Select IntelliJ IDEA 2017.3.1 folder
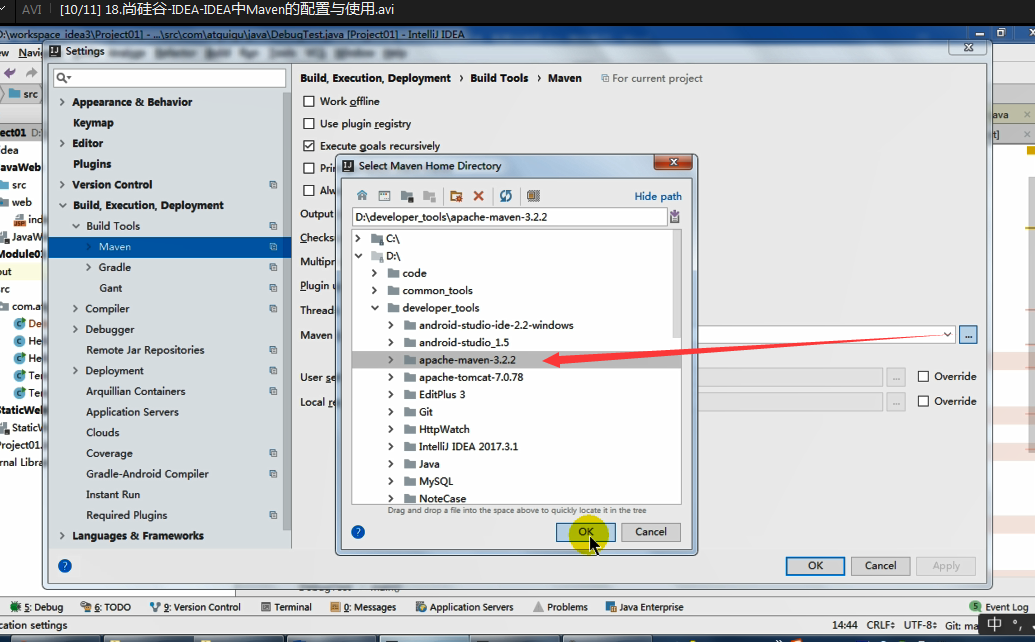Screen dimensions: 1035x642 click(x=469, y=447)
